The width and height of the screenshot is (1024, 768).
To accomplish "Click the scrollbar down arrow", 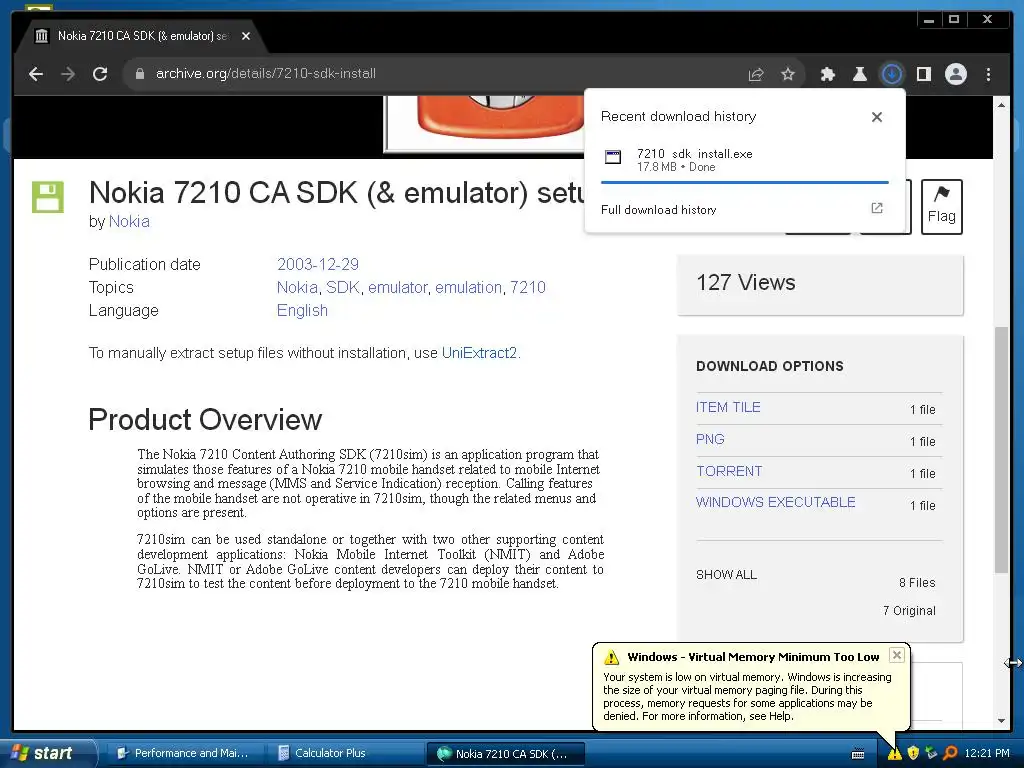I will 1001,721.
